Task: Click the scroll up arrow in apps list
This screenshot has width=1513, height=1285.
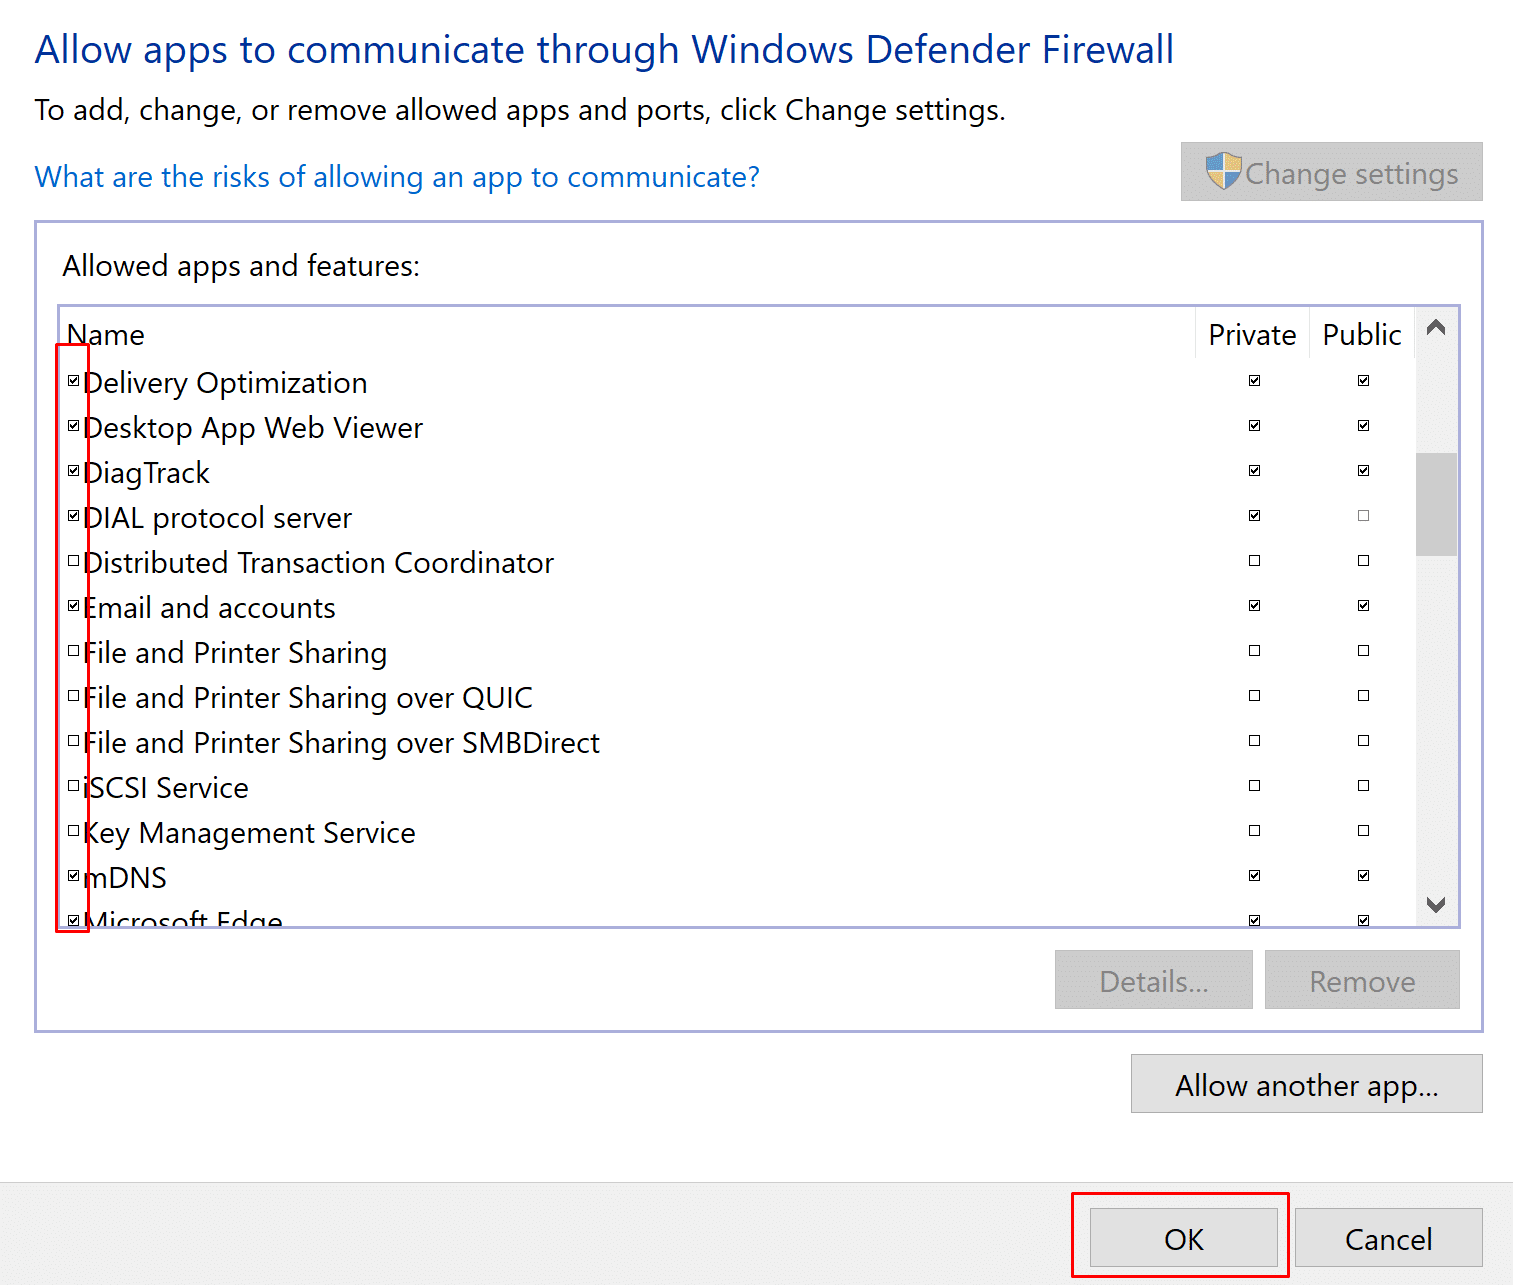Action: click(1436, 328)
